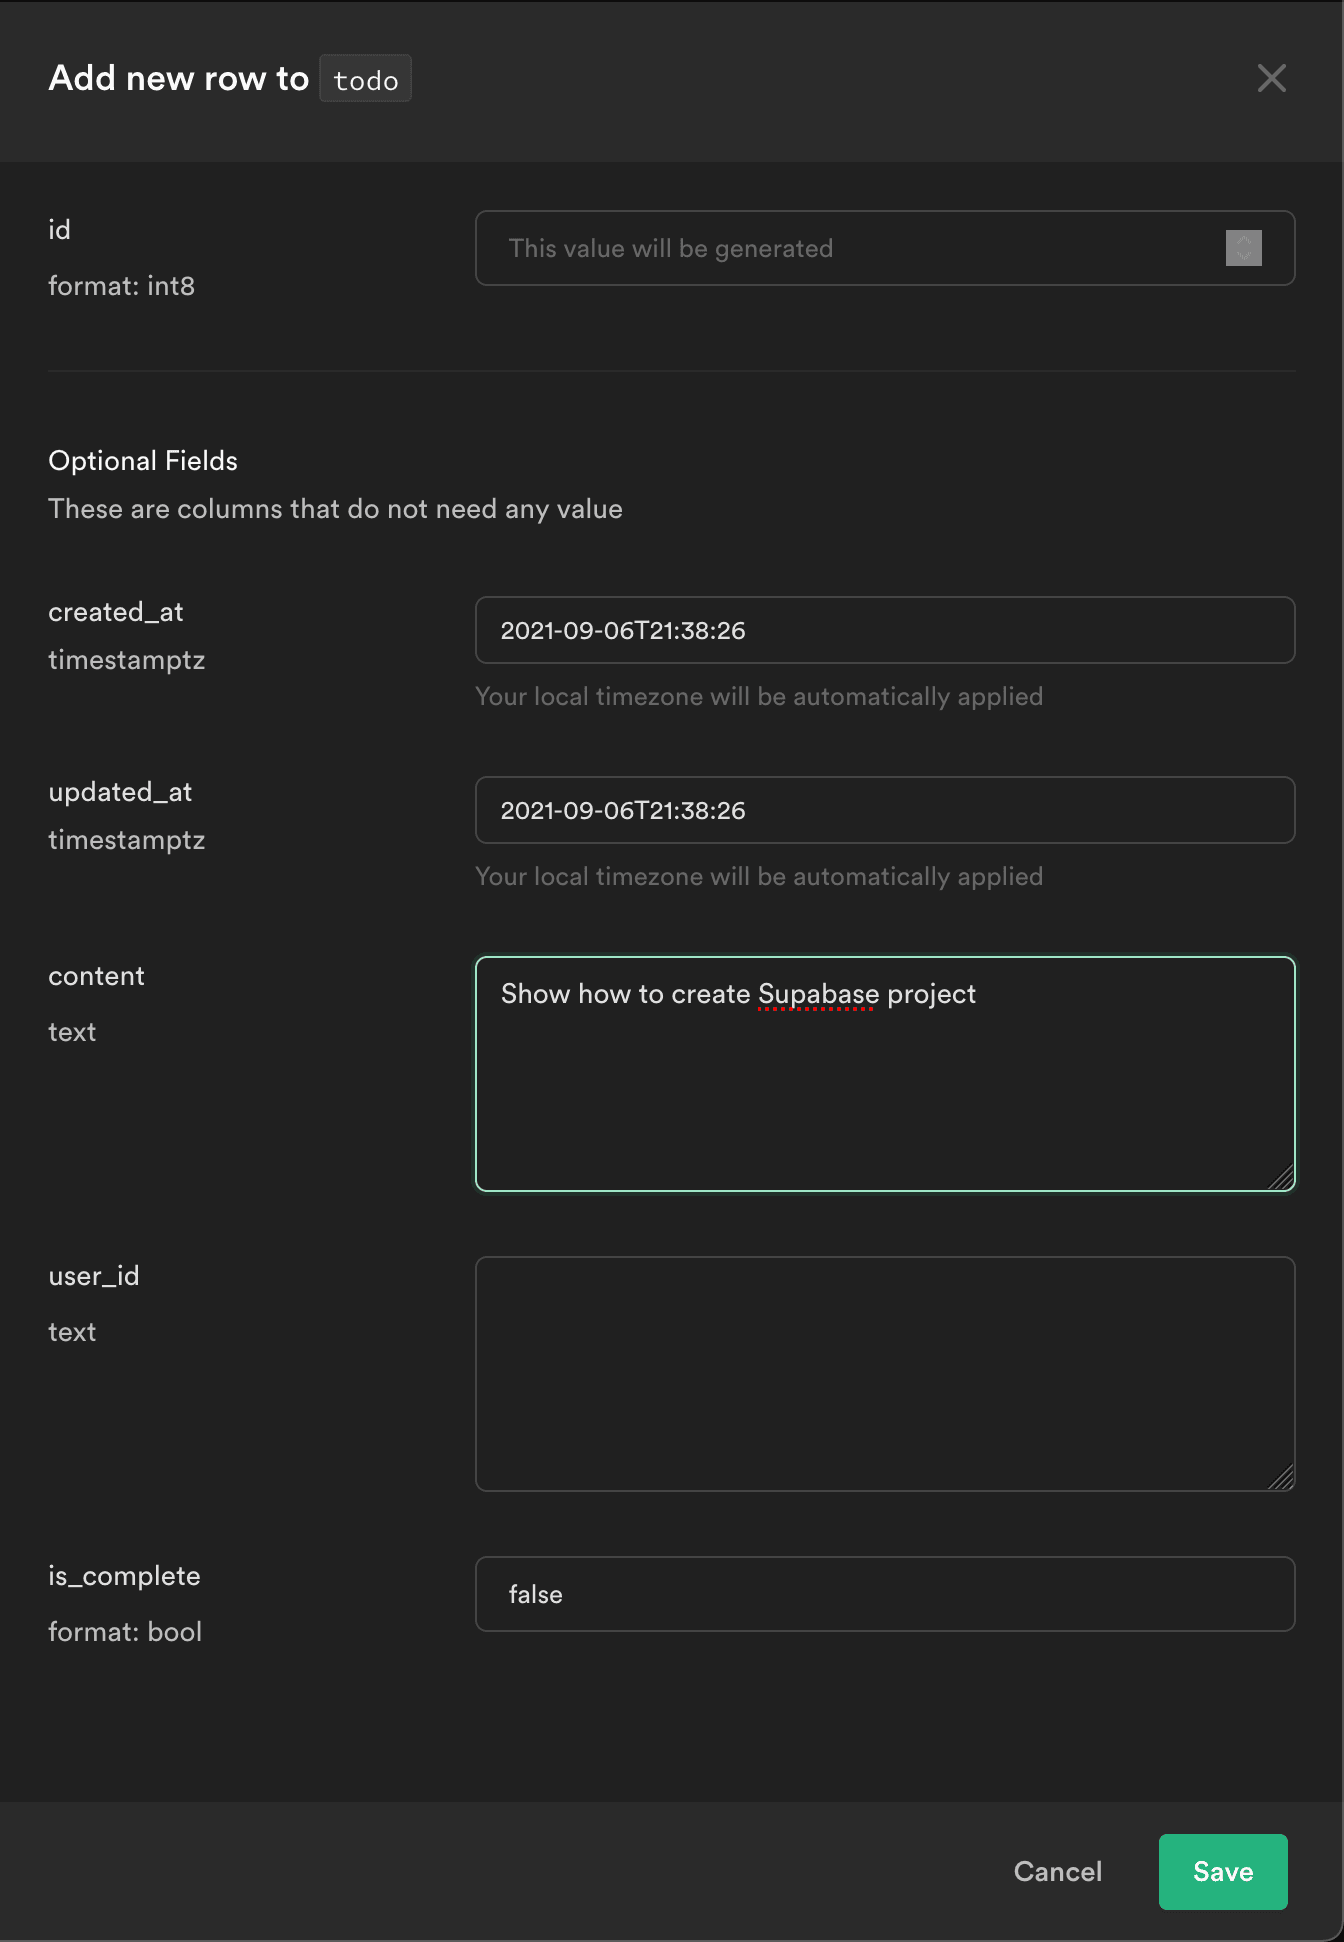Viewport: 1344px width, 1942px height.
Task: Click the is_complete column label
Action: pos(124,1576)
